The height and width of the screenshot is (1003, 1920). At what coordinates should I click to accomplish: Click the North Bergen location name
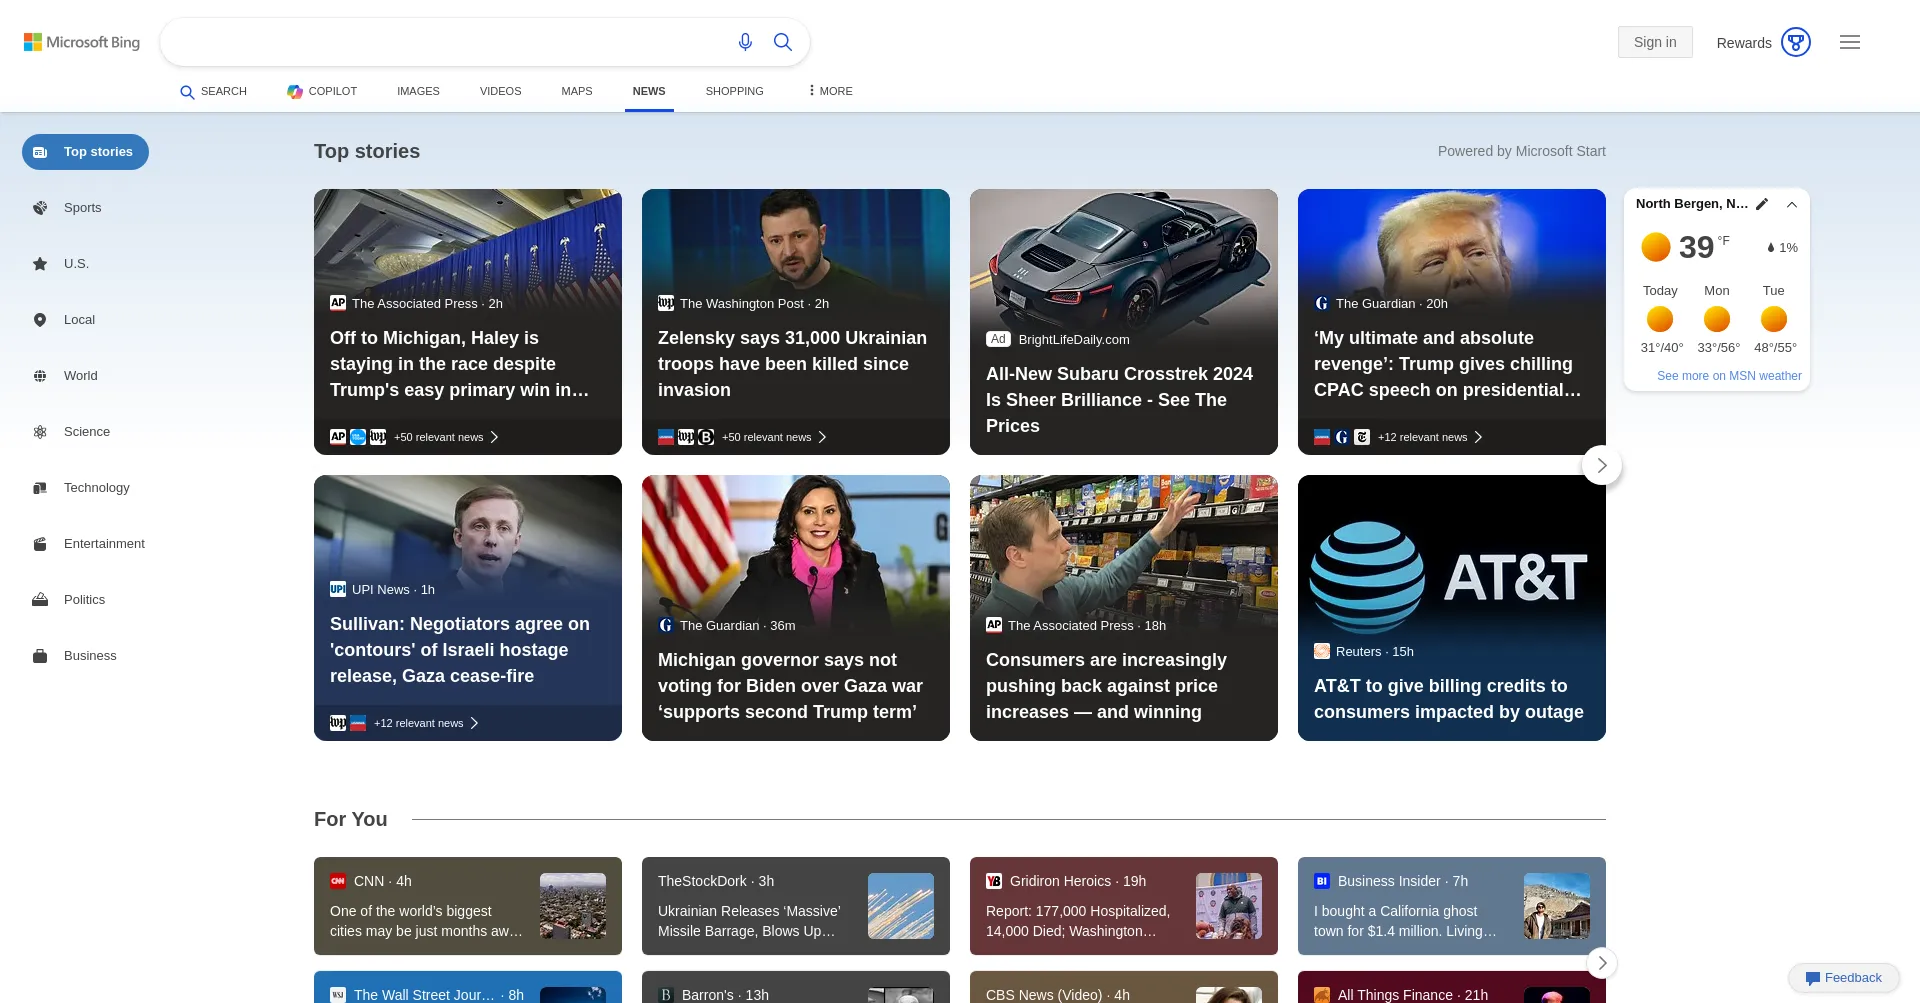1692,204
